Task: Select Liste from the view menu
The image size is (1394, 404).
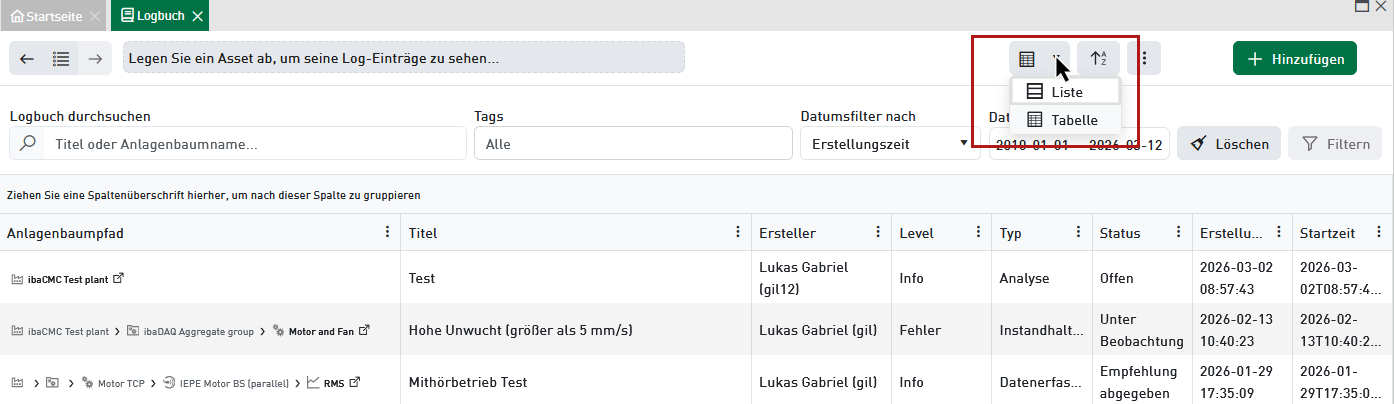Action: [1066, 92]
